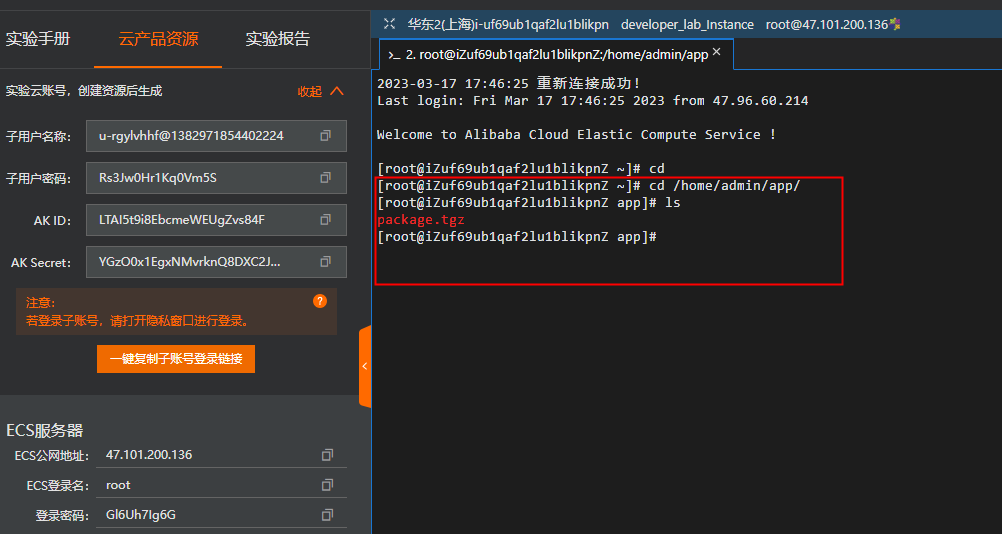Viewport: 1002px width, 534px height.
Task: Click the fullscreen expand icon in terminal header
Action: point(389,24)
